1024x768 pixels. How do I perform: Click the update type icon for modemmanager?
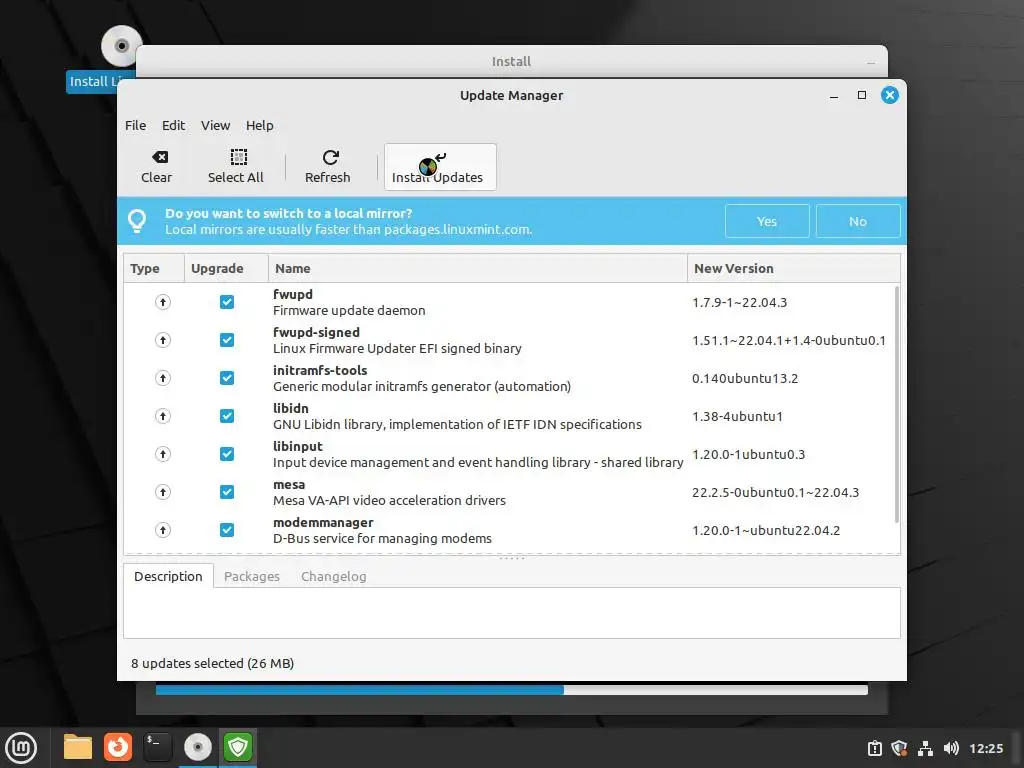pos(163,530)
